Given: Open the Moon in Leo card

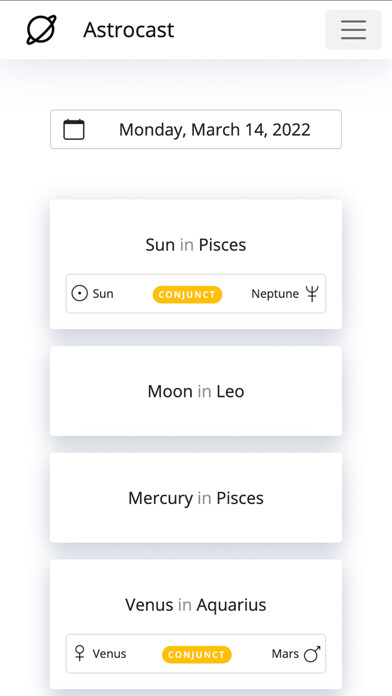Looking at the screenshot, I should [196, 391].
